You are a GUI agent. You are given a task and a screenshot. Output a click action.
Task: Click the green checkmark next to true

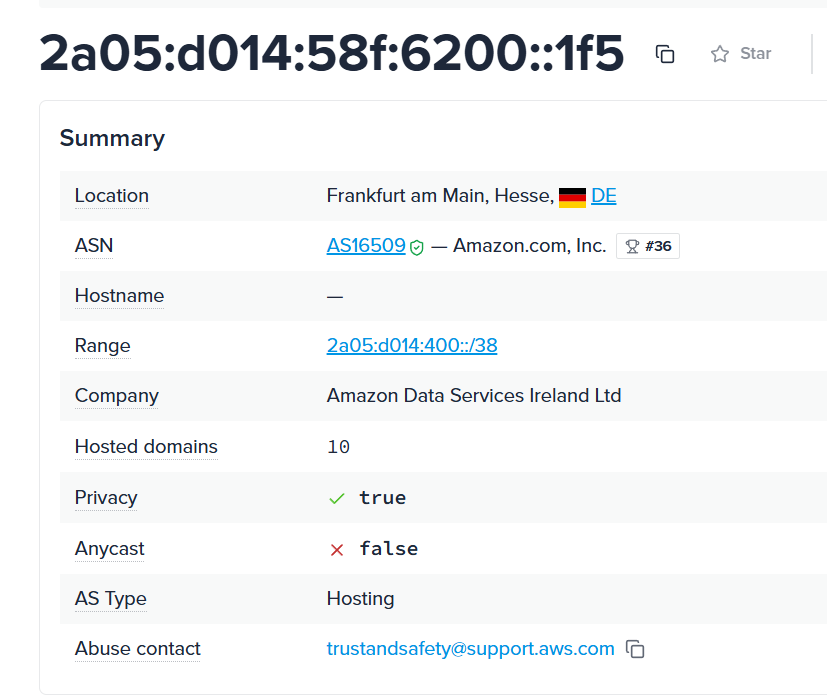click(336, 498)
